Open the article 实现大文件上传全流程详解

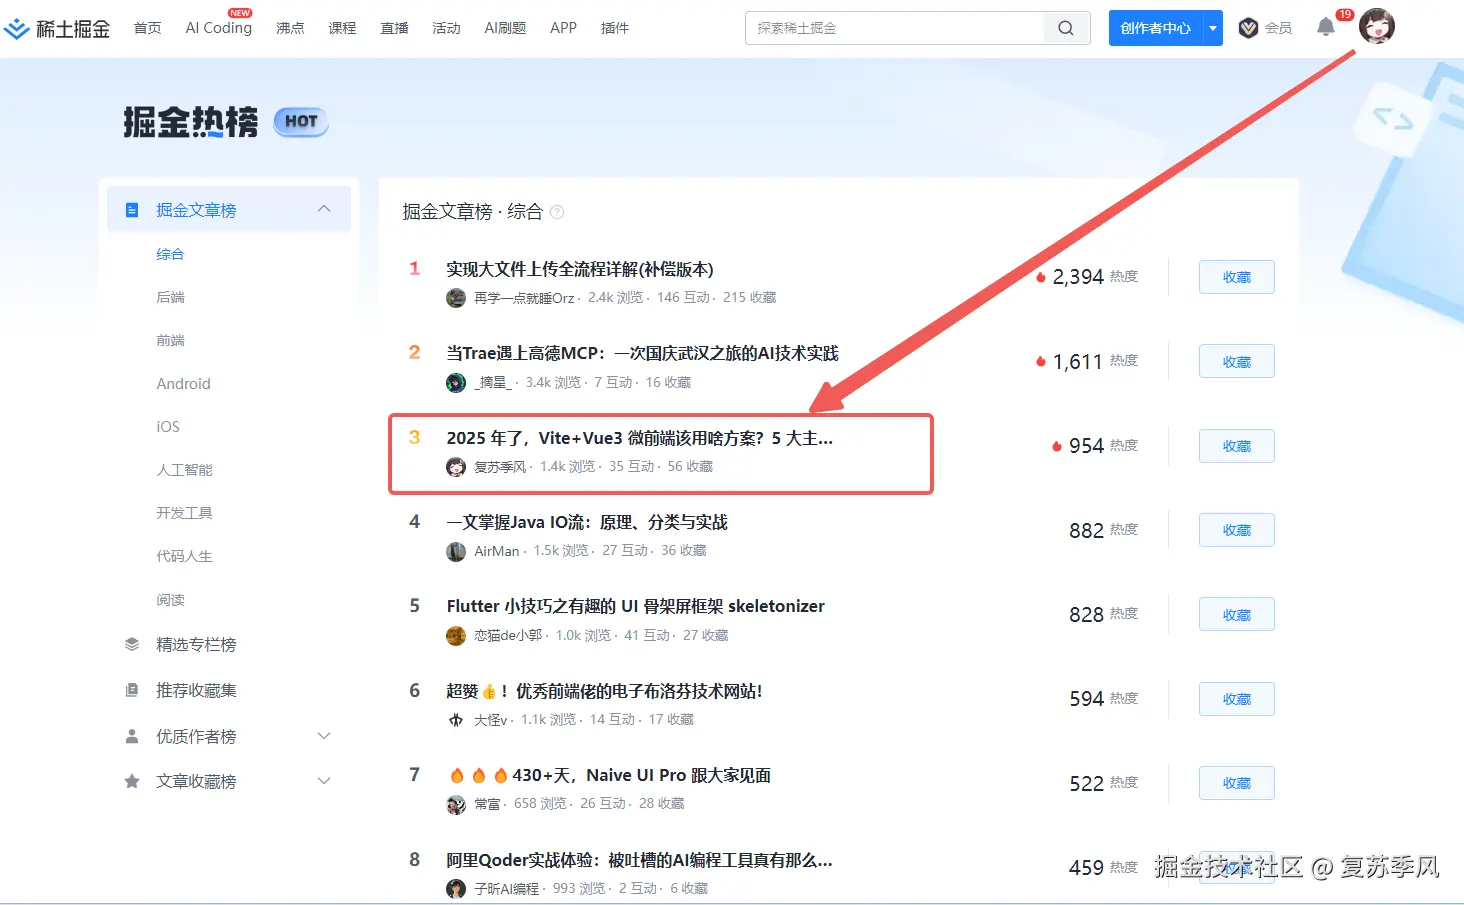click(580, 268)
